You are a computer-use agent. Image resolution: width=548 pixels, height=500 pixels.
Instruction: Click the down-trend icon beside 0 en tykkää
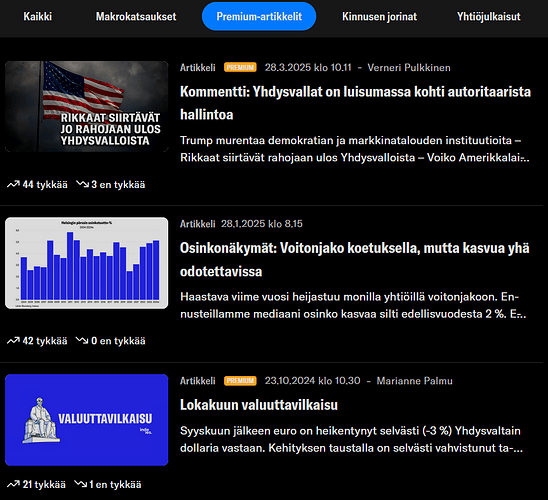tap(82, 340)
